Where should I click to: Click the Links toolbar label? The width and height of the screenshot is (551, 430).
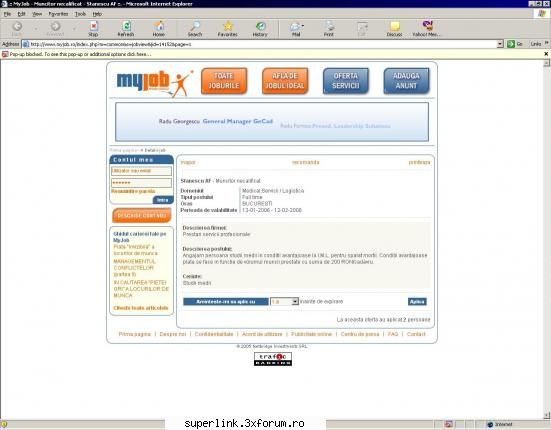[536, 44]
